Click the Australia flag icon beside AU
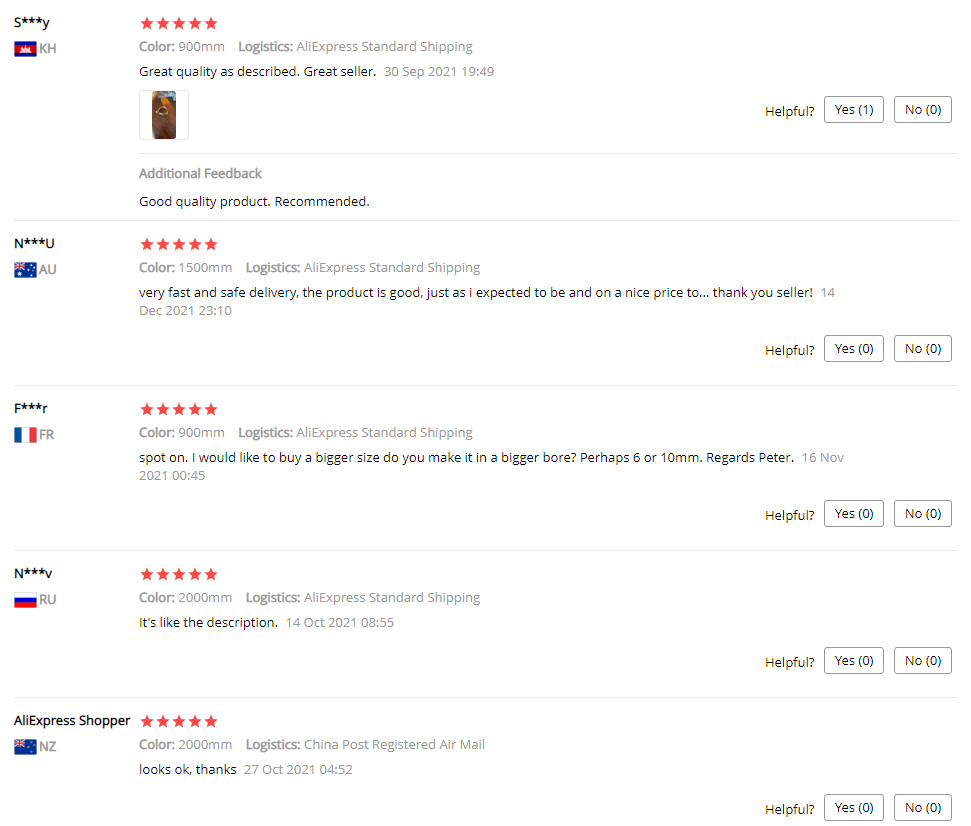The width and height of the screenshot is (971, 826). click(25, 270)
